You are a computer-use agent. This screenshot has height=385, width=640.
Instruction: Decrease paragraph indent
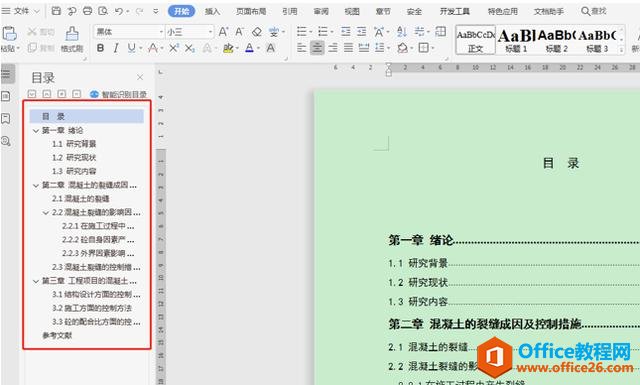click(345, 31)
